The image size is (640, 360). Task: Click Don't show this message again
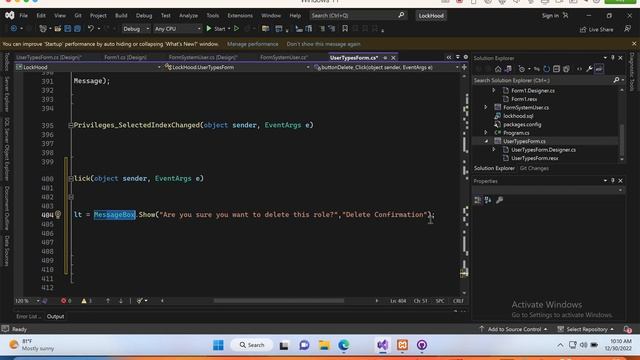pyautogui.click(x=323, y=44)
